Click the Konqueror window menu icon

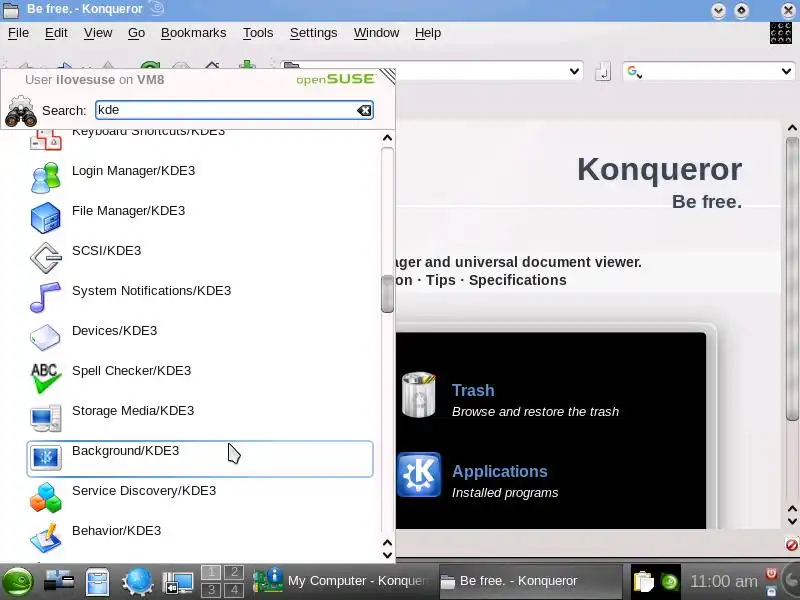click(11, 9)
